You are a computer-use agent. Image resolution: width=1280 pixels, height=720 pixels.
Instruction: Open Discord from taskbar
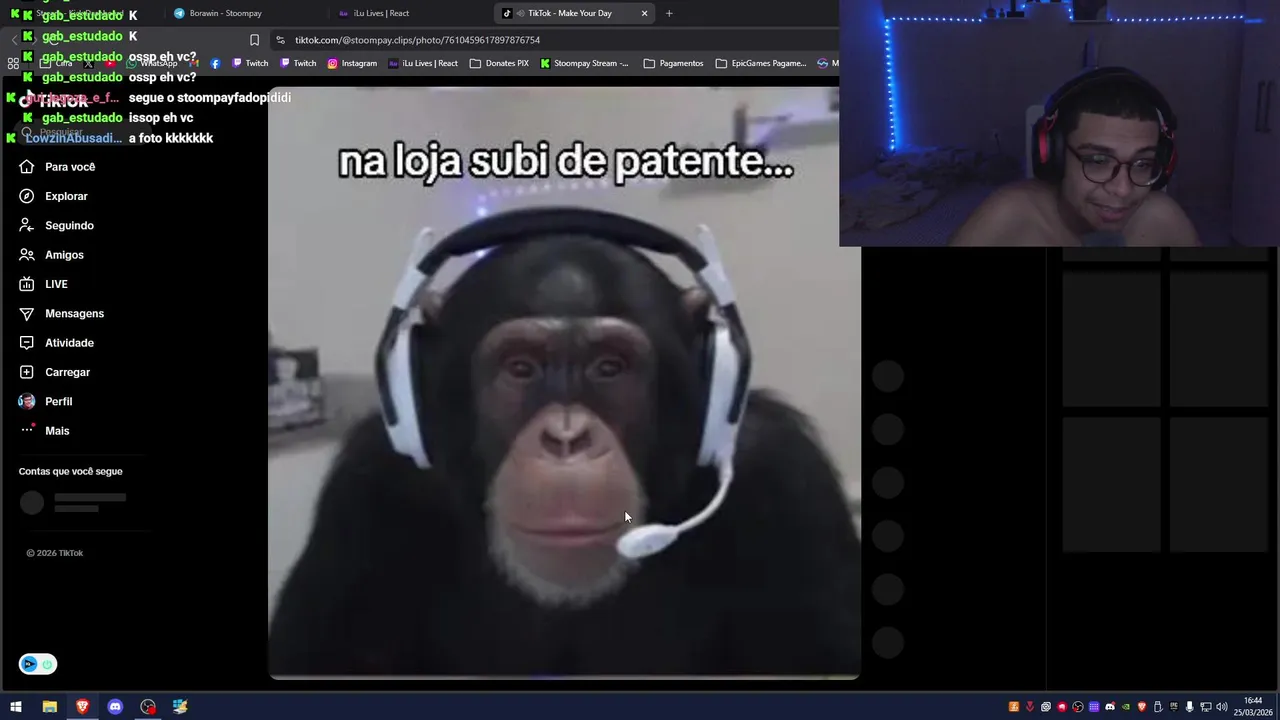tap(115, 707)
